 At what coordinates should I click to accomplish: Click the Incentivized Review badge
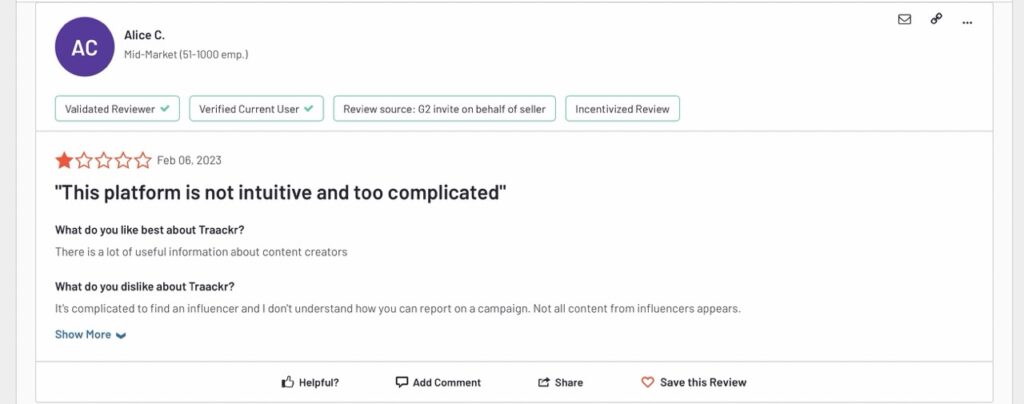pyautogui.click(x=622, y=109)
